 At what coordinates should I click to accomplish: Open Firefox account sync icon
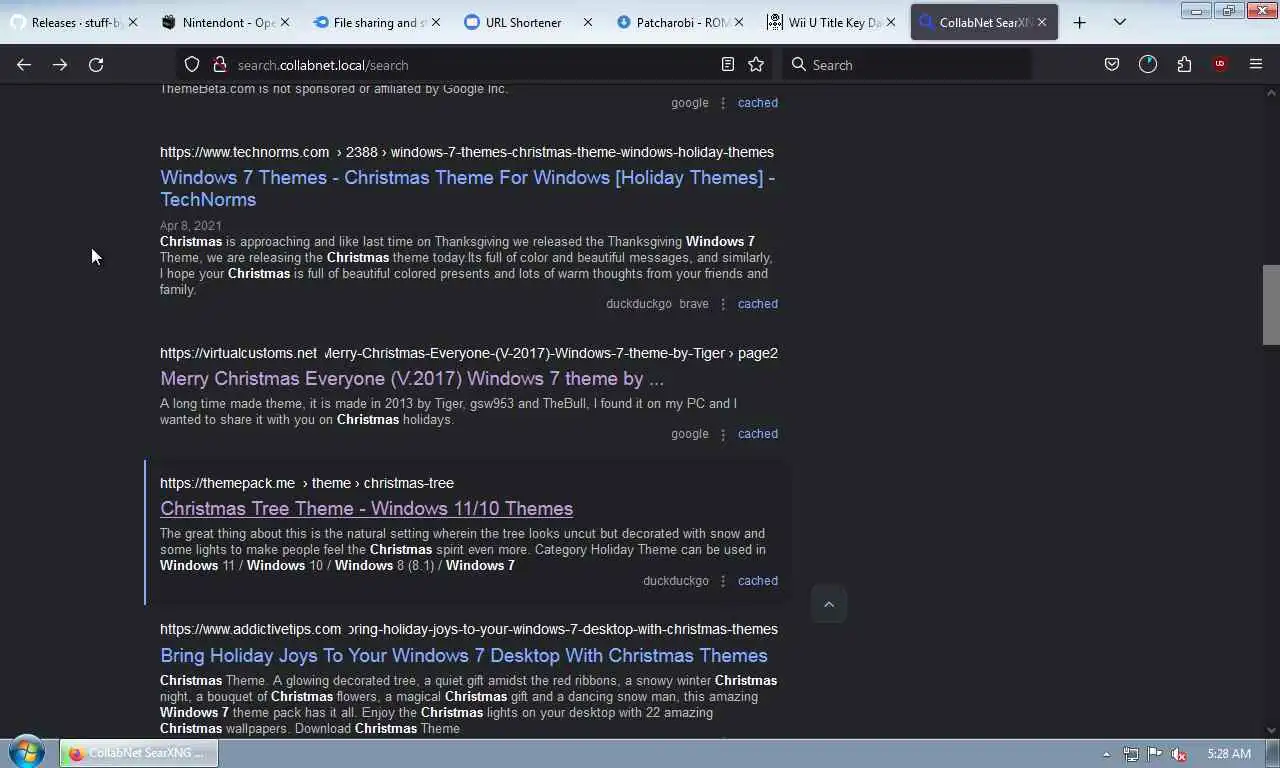tap(1148, 65)
